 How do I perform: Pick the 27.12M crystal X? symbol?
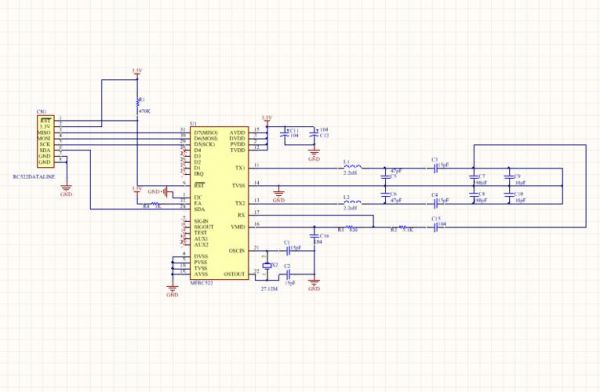coord(267,265)
